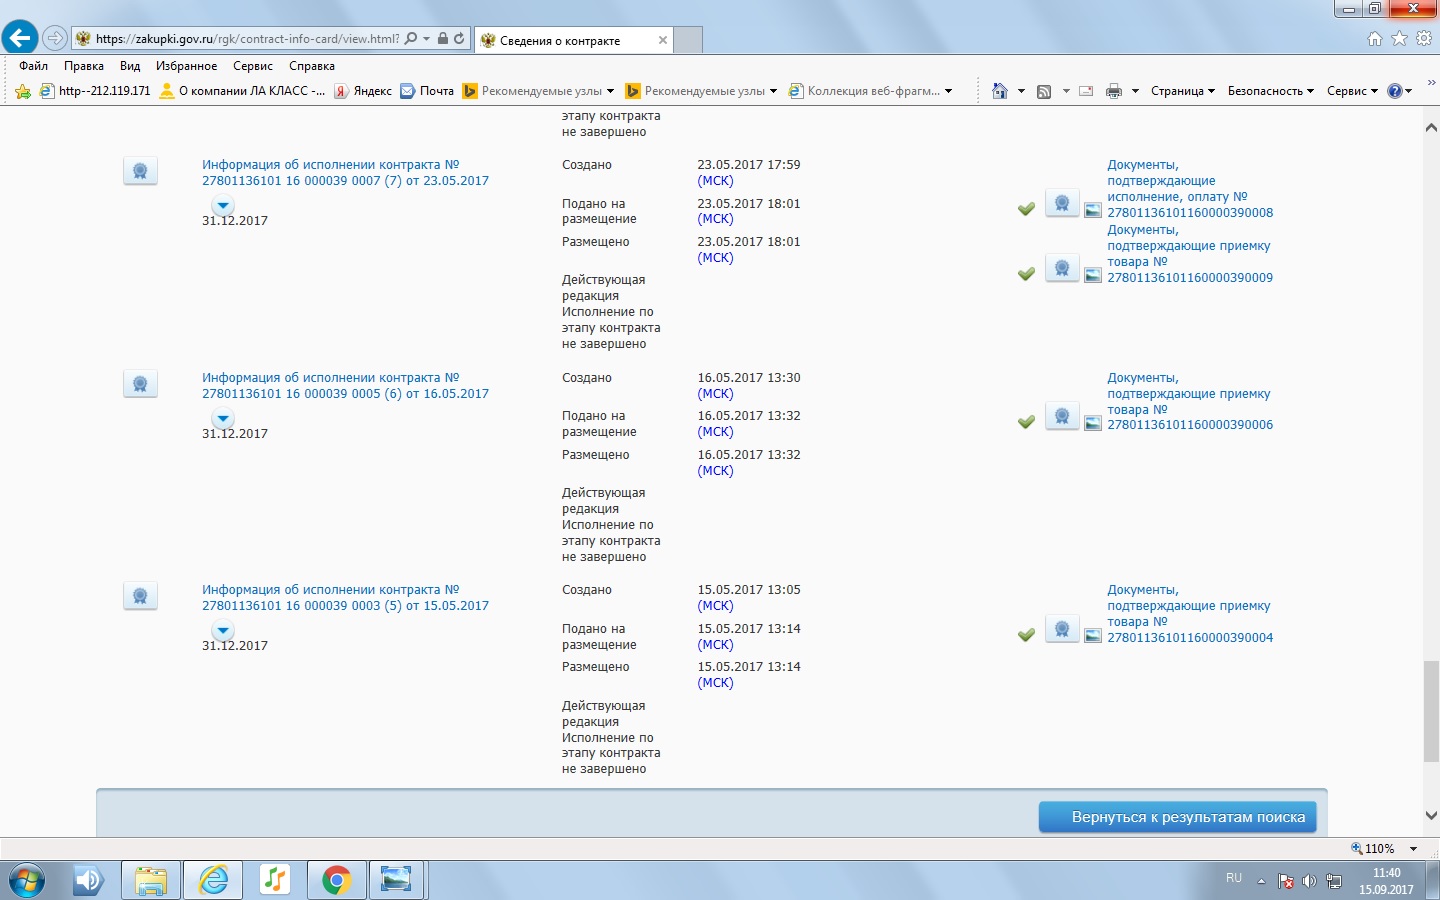Open Windows Explorer folder in the taskbar

coord(151,880)
